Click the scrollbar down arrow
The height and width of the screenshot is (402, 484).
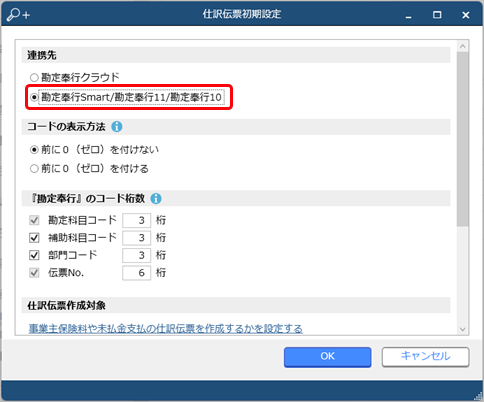point(462,329)
